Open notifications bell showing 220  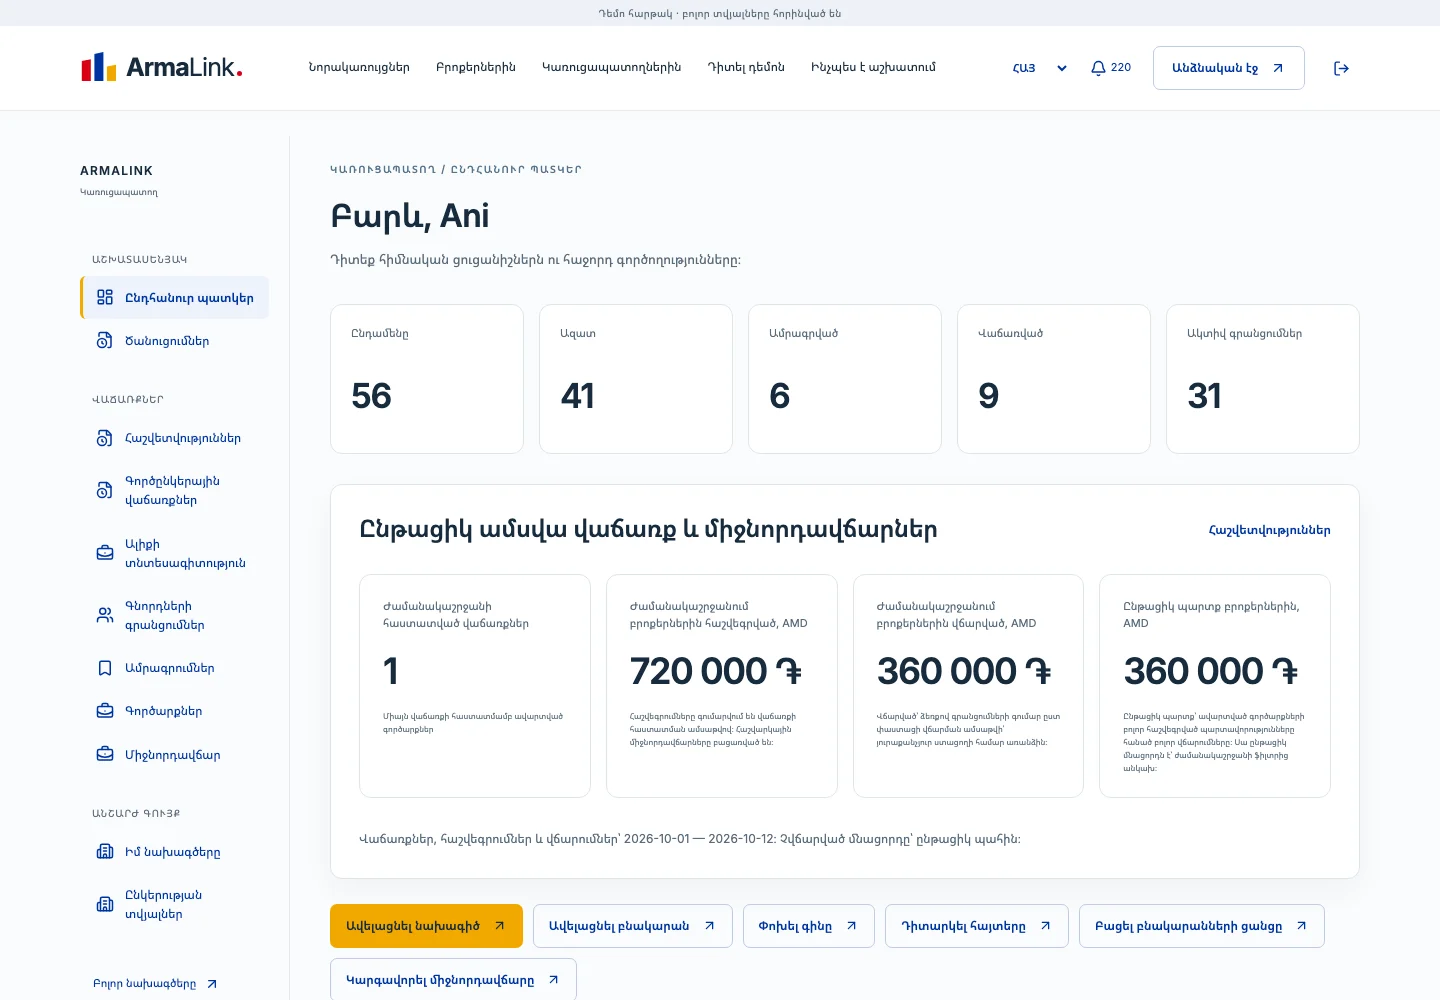1110,68
